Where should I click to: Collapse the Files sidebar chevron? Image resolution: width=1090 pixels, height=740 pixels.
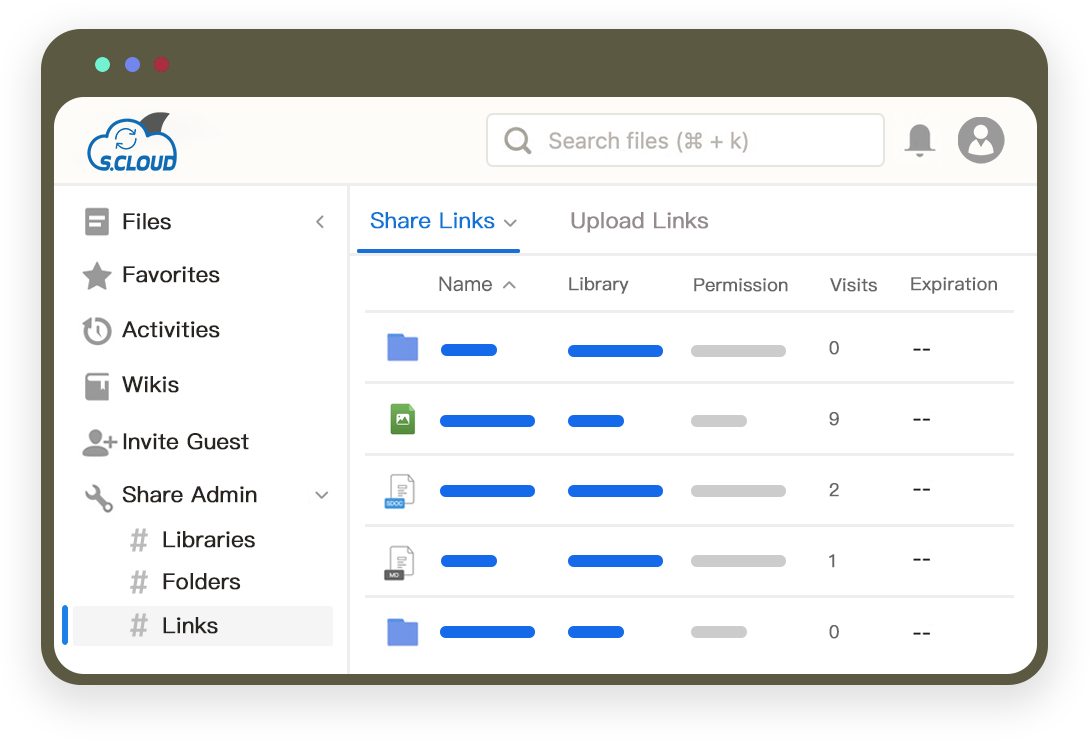(x=320, y=222)
